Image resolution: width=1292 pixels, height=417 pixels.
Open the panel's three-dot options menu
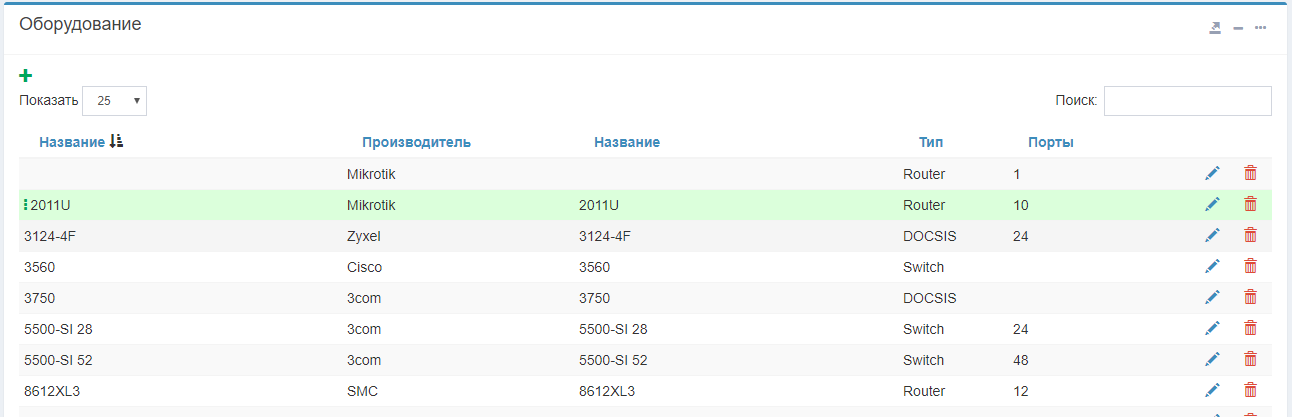coord(1261,28)
